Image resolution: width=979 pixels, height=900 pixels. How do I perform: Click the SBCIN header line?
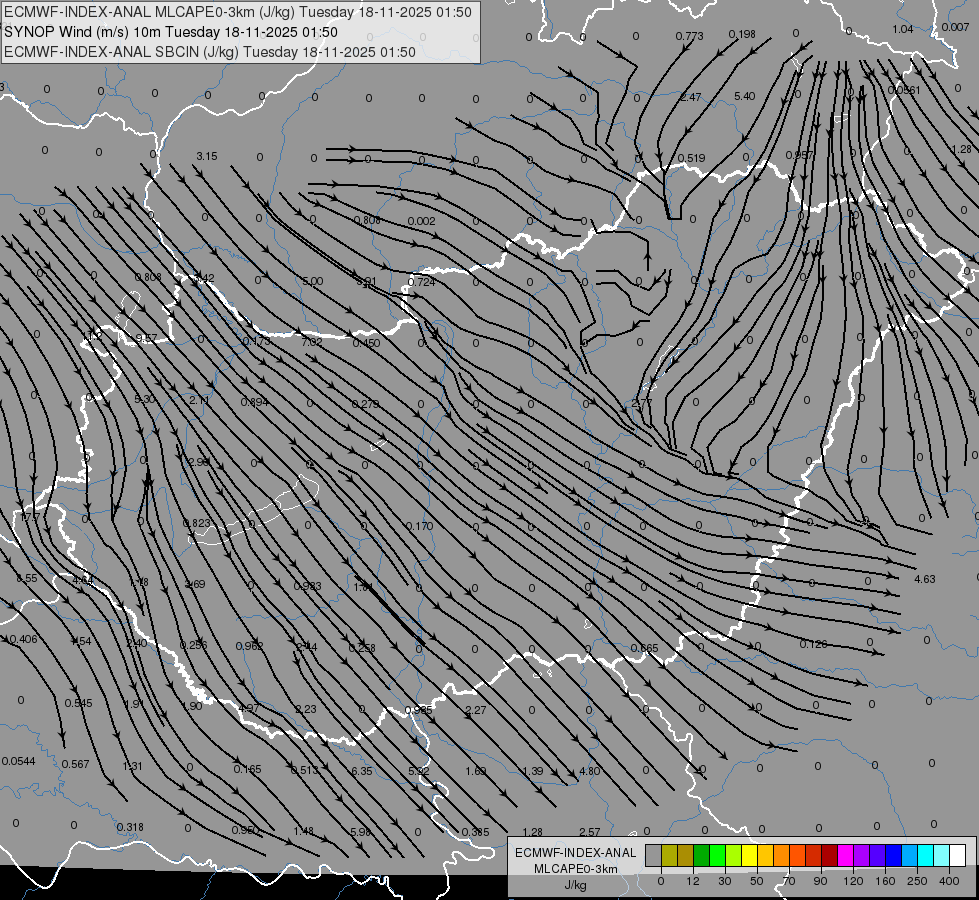[210, 52]
